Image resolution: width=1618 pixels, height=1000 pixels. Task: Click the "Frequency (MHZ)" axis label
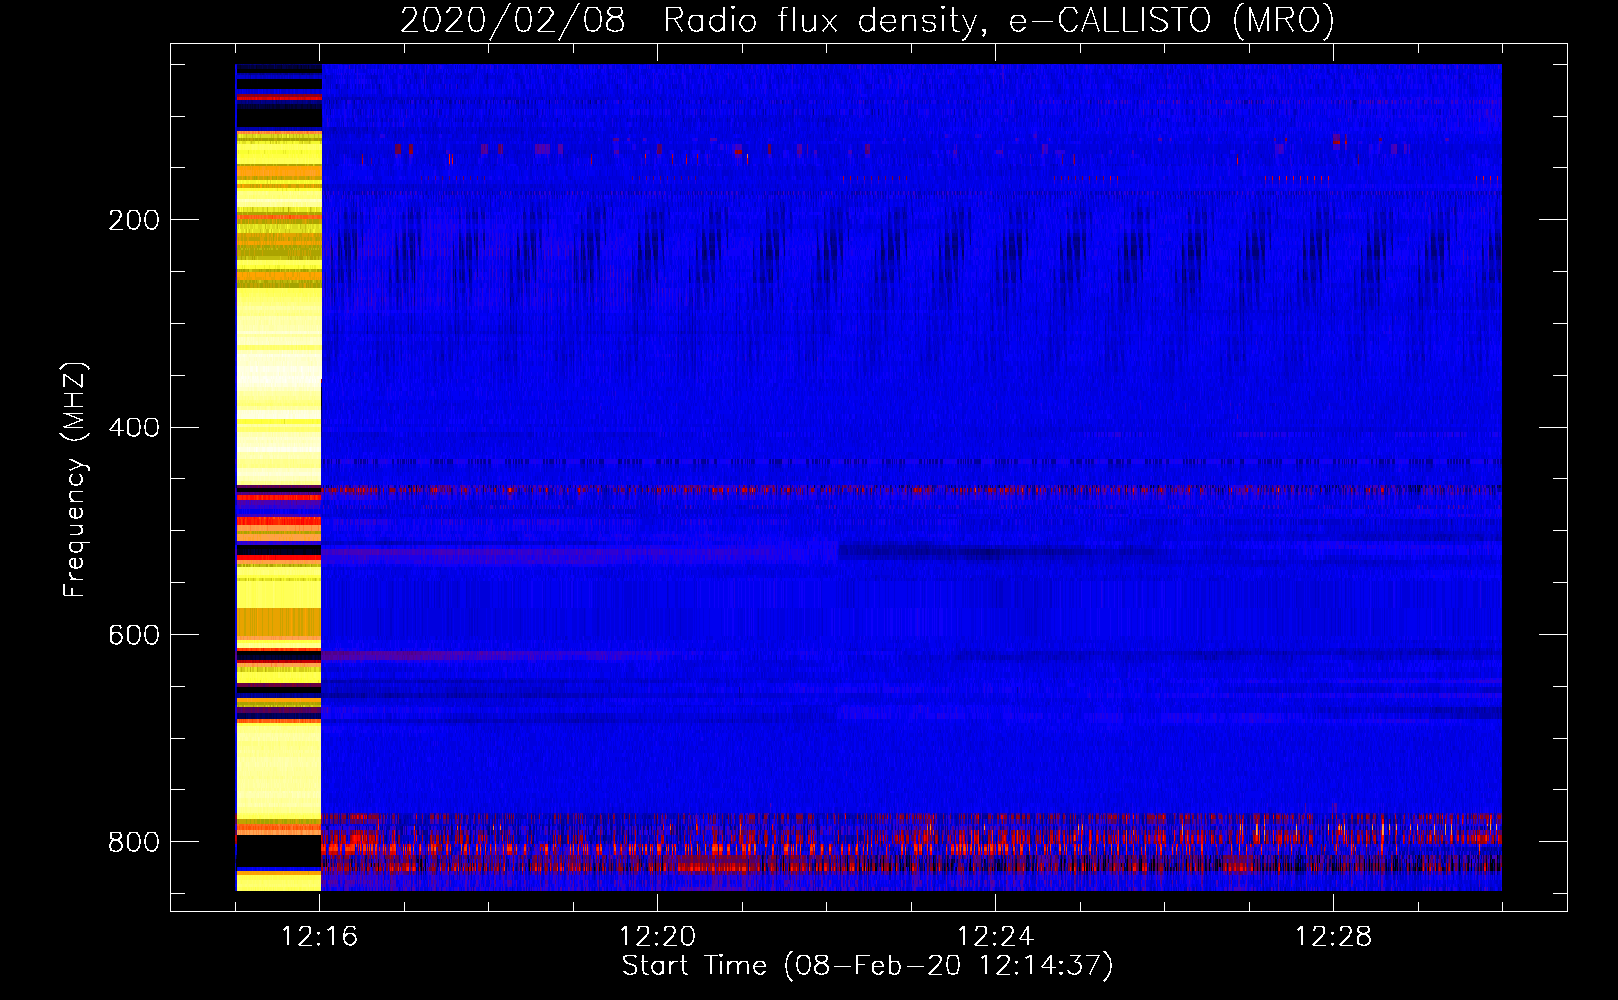pos(75,480)
